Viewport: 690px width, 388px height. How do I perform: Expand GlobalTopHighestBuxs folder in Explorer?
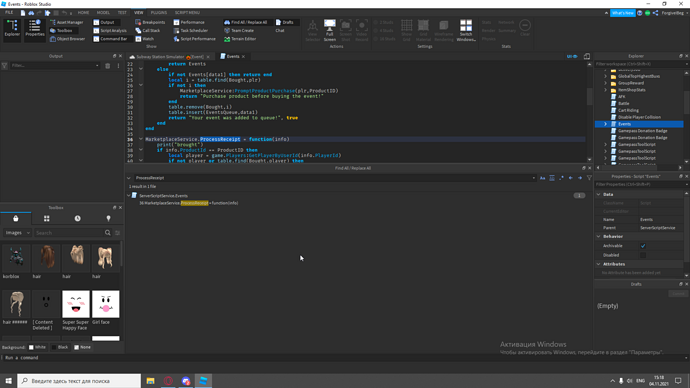point(606,76)
